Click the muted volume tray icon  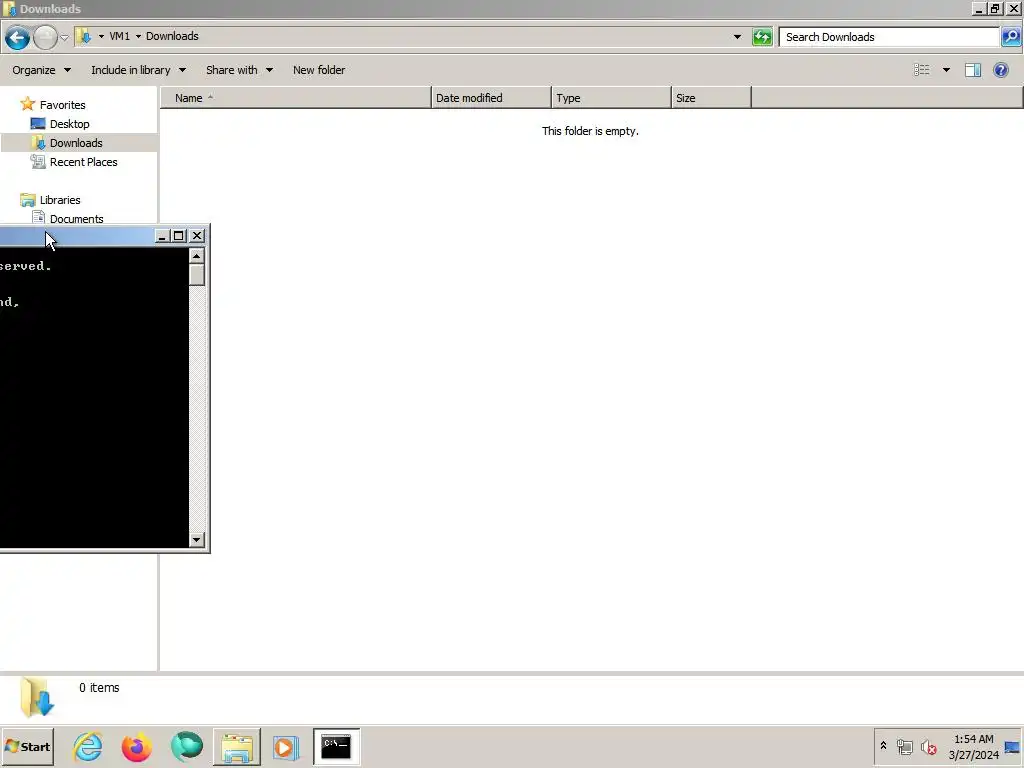(x=929, y=746)
